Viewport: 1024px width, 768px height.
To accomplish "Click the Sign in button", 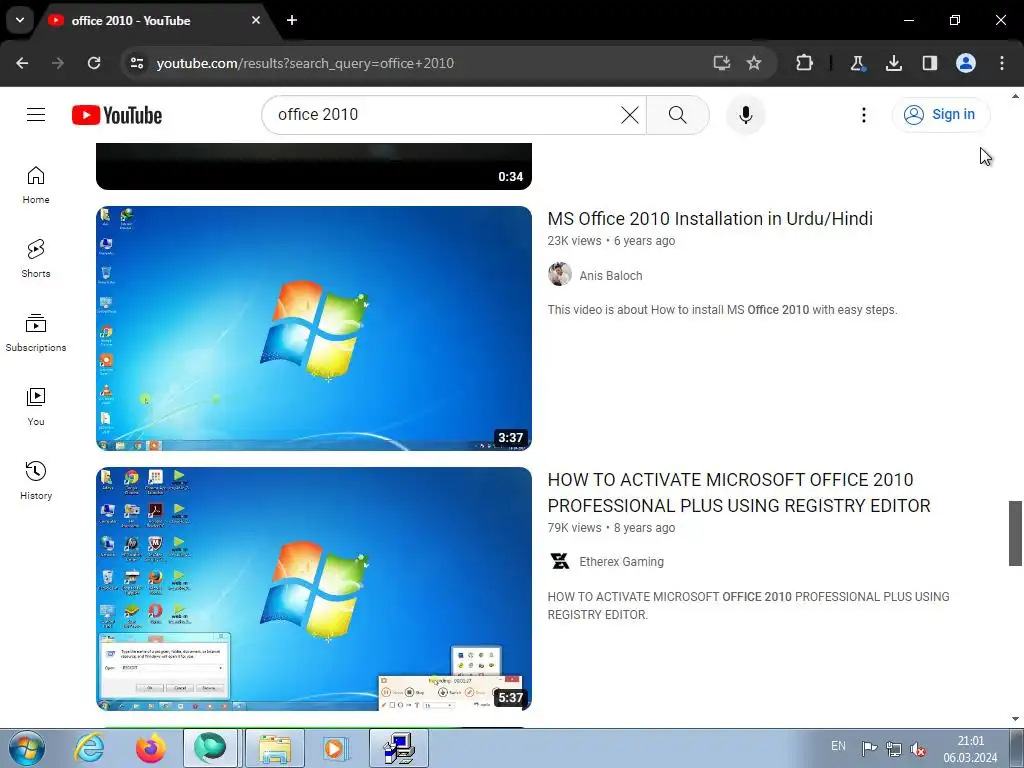I will (x=940, y=115).
